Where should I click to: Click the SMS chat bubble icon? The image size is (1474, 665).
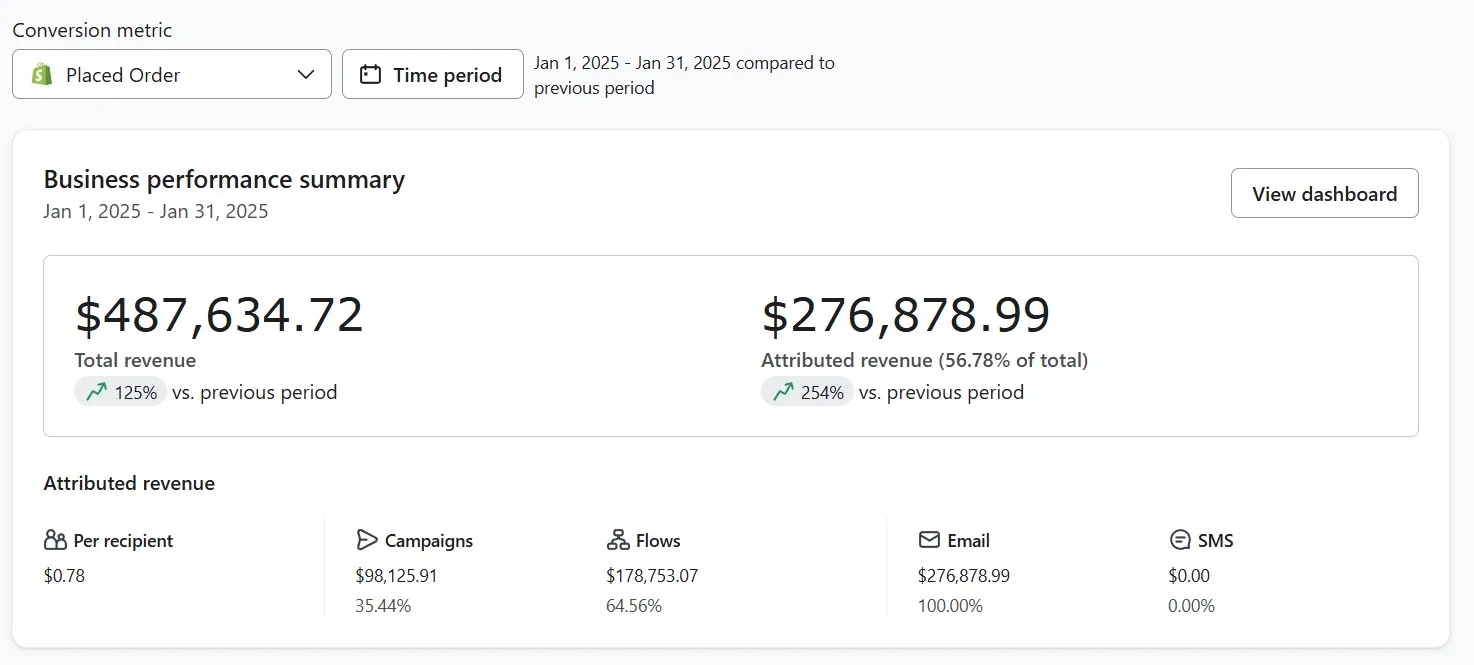pyautogui.click(x=1180, y=541)
